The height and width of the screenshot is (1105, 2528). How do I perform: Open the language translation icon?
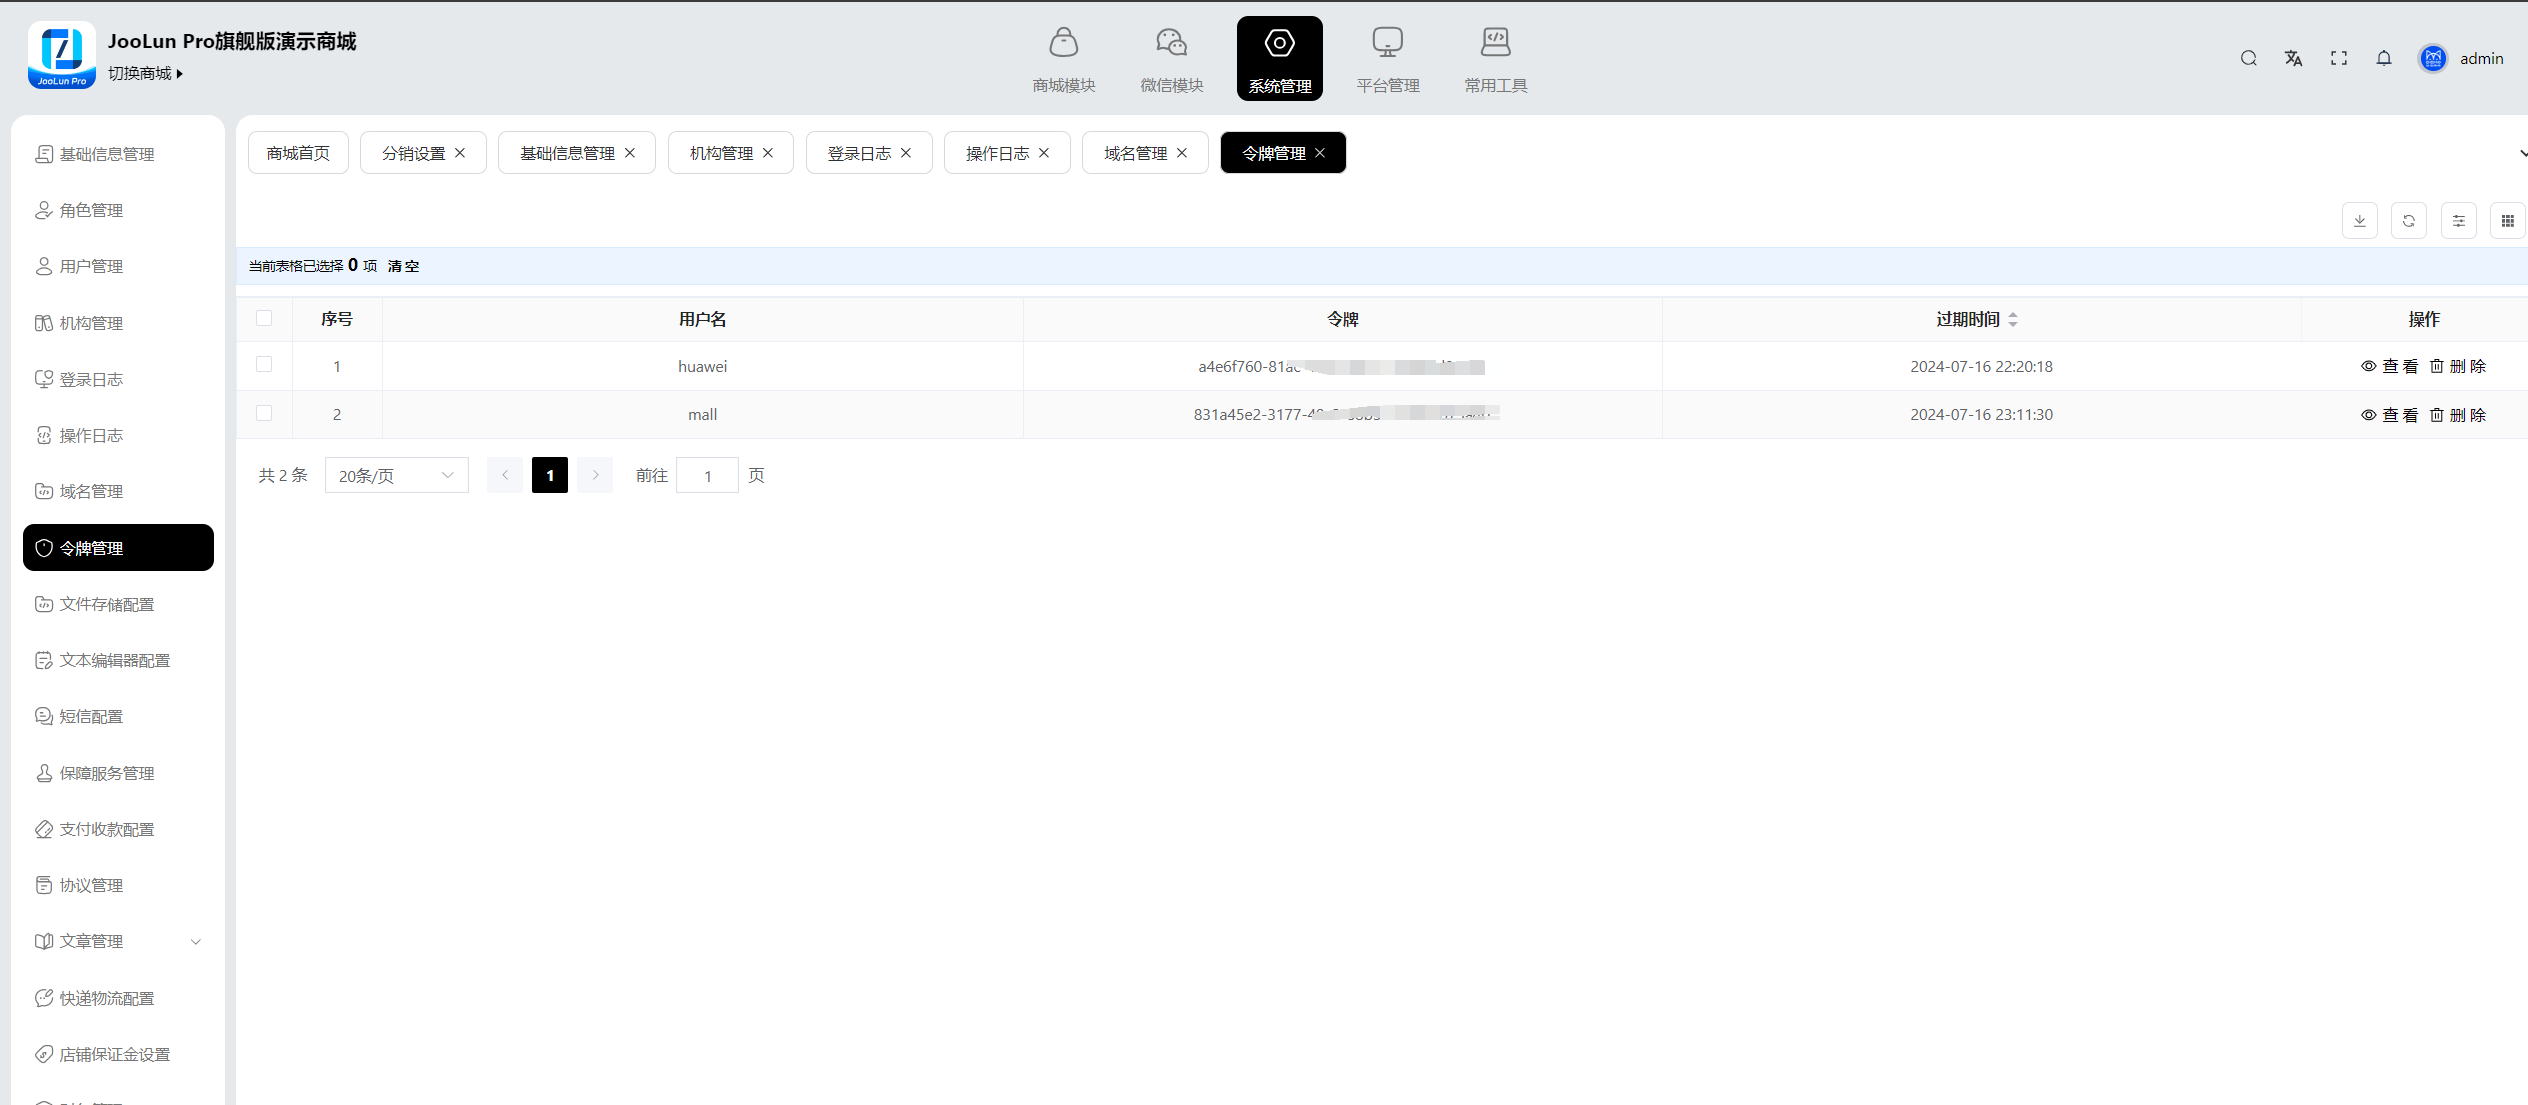pos(2293,58)
